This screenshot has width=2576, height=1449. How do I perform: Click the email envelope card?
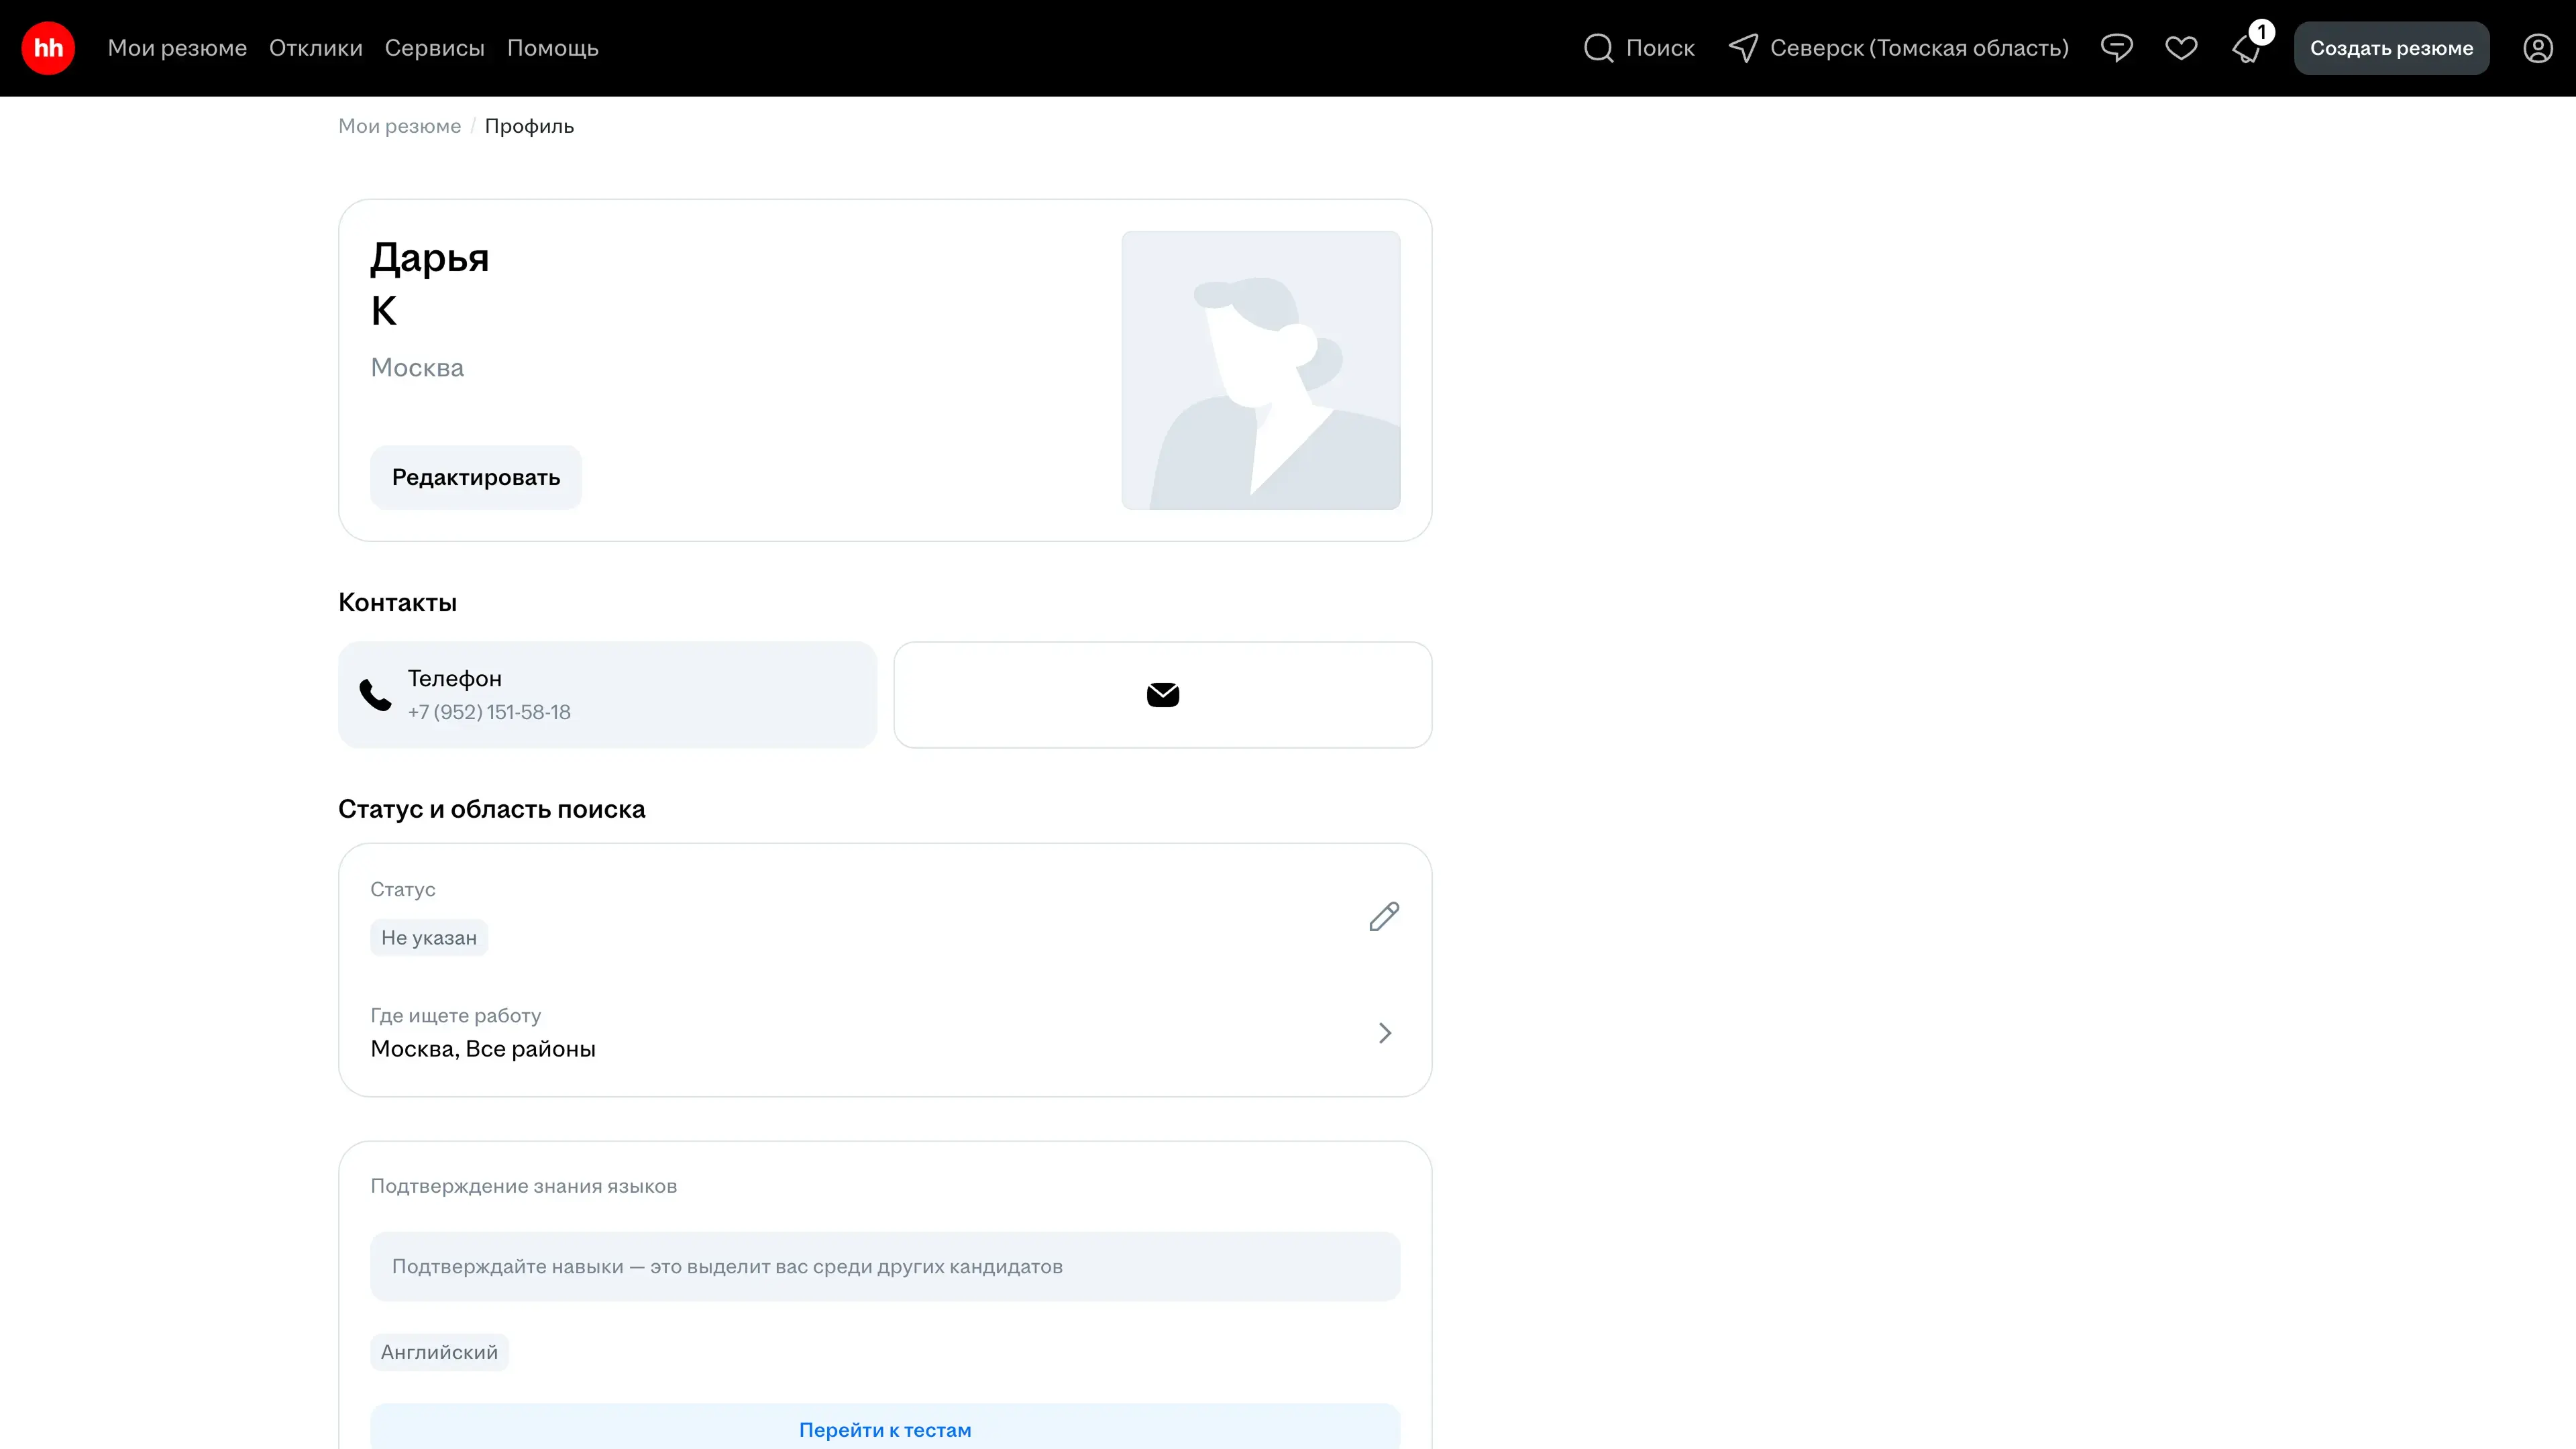click(1162, 694)
